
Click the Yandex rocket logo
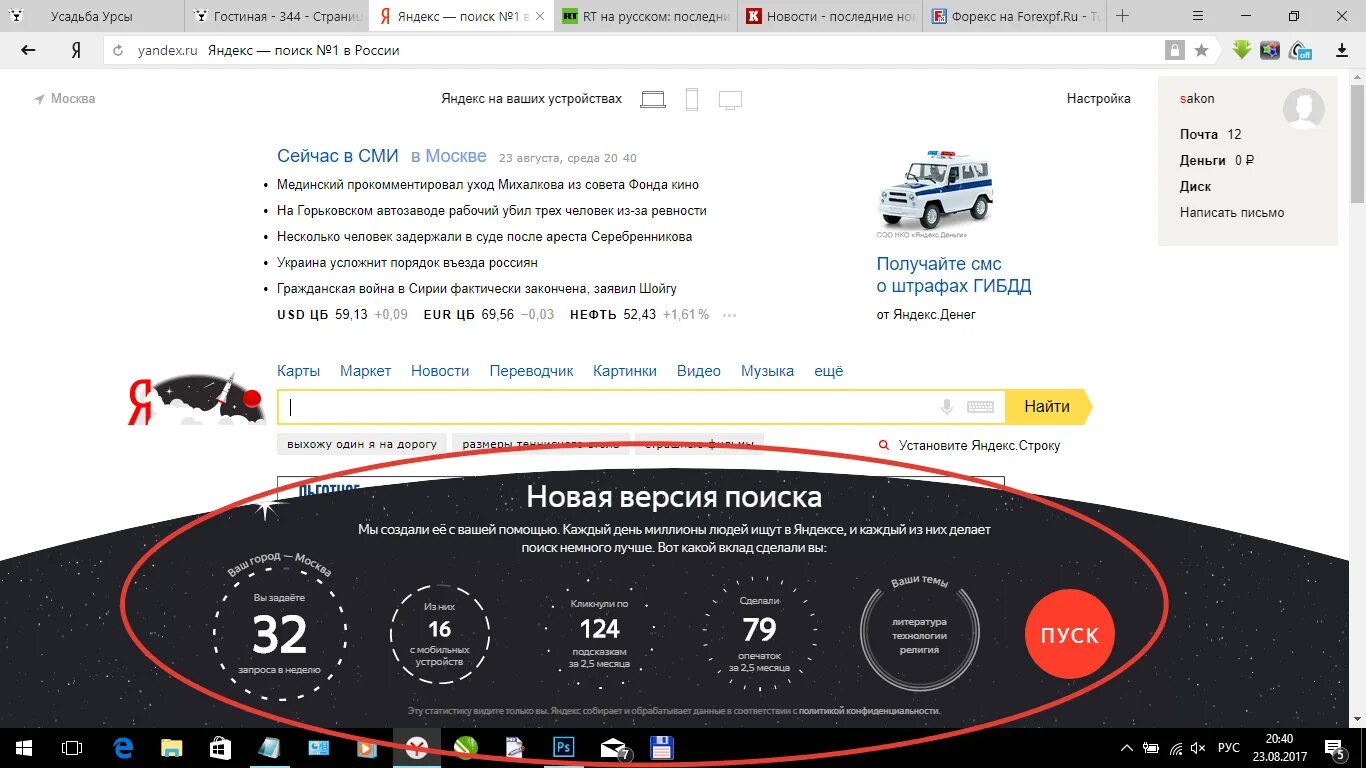point(196,398)
